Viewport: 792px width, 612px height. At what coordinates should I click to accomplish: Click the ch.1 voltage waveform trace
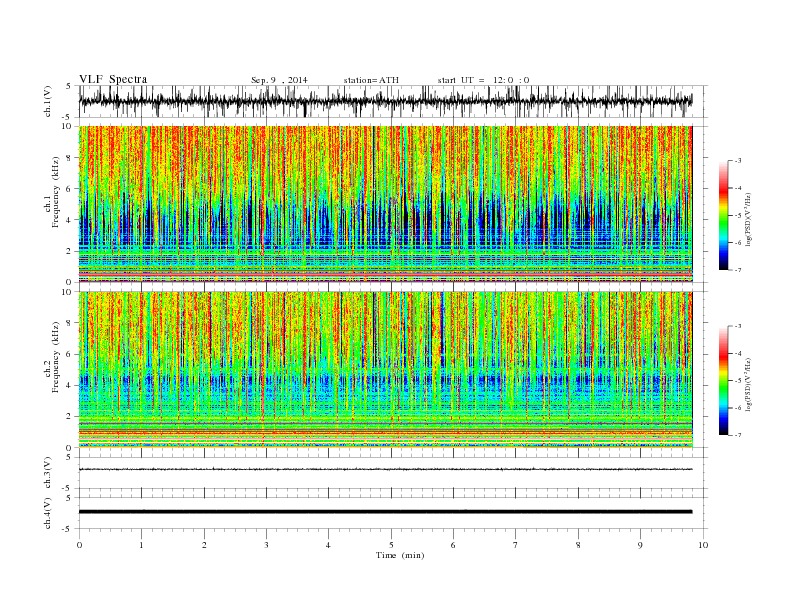(x=385, y=101)
